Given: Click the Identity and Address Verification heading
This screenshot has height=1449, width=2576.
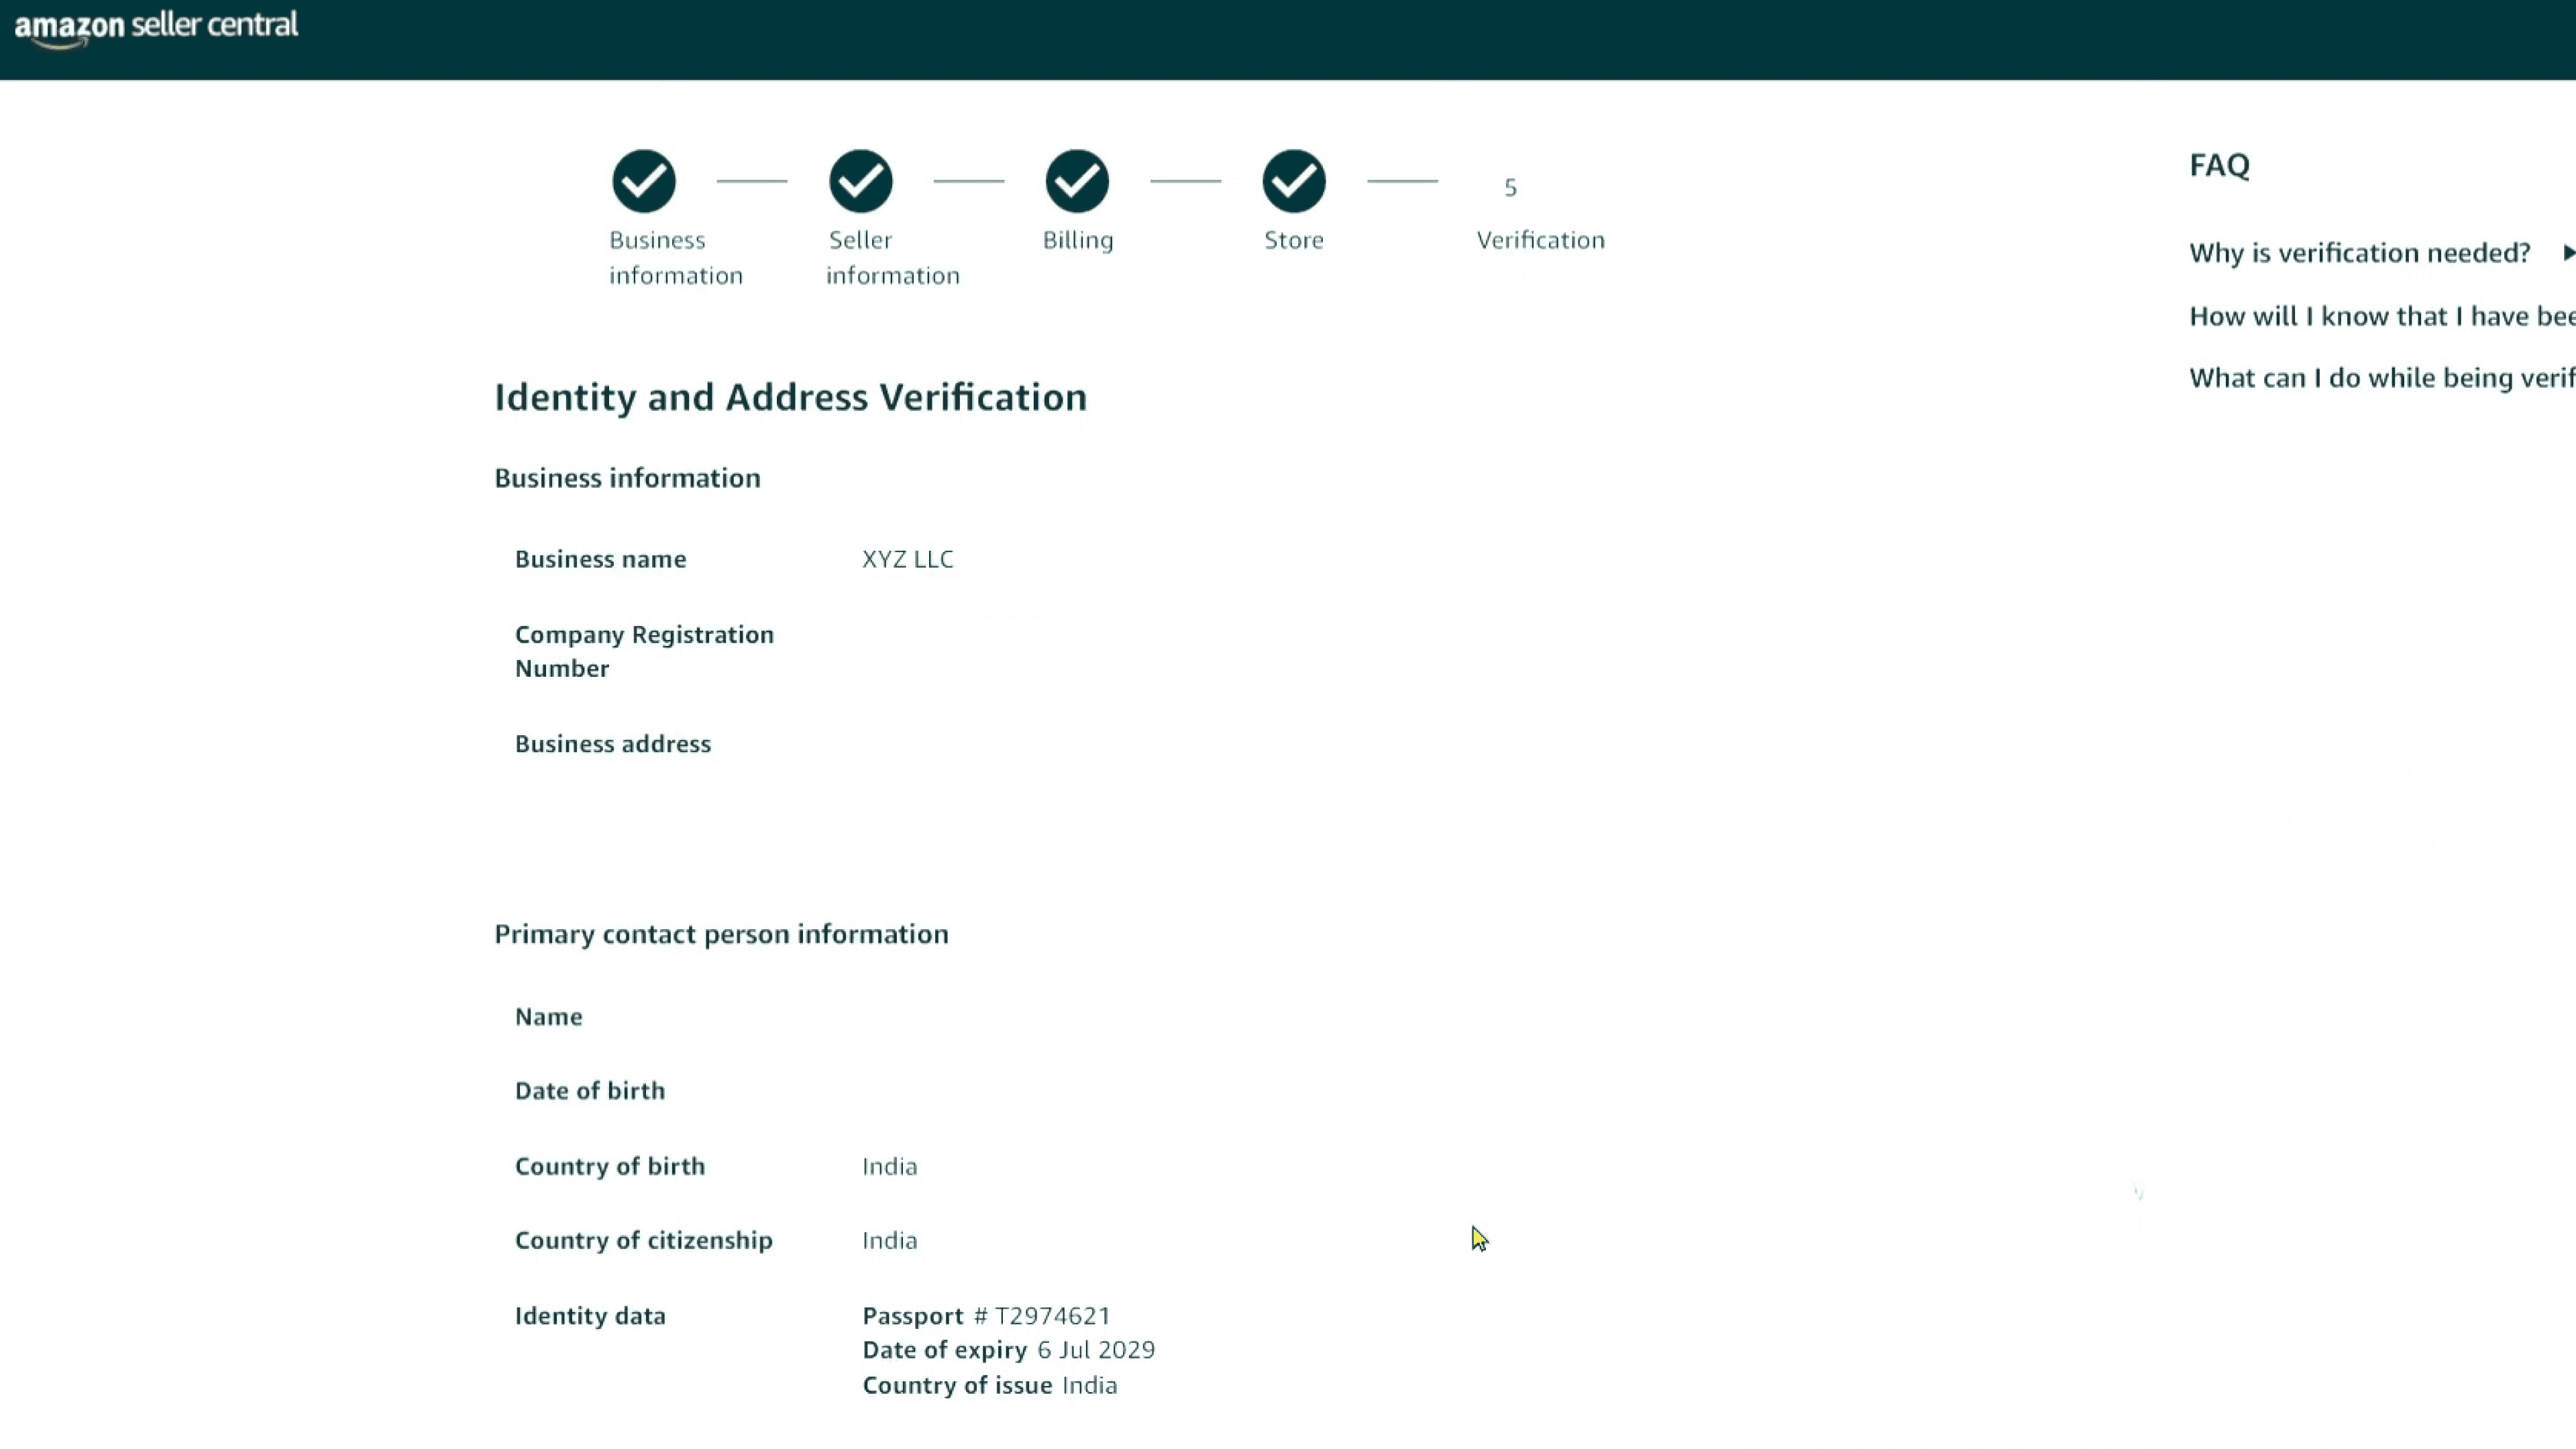Looking at the screenshot, I should (790, 397).
